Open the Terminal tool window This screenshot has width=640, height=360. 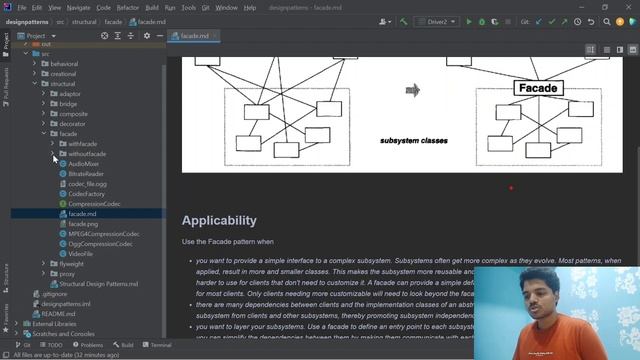click(x=157, y=345)
